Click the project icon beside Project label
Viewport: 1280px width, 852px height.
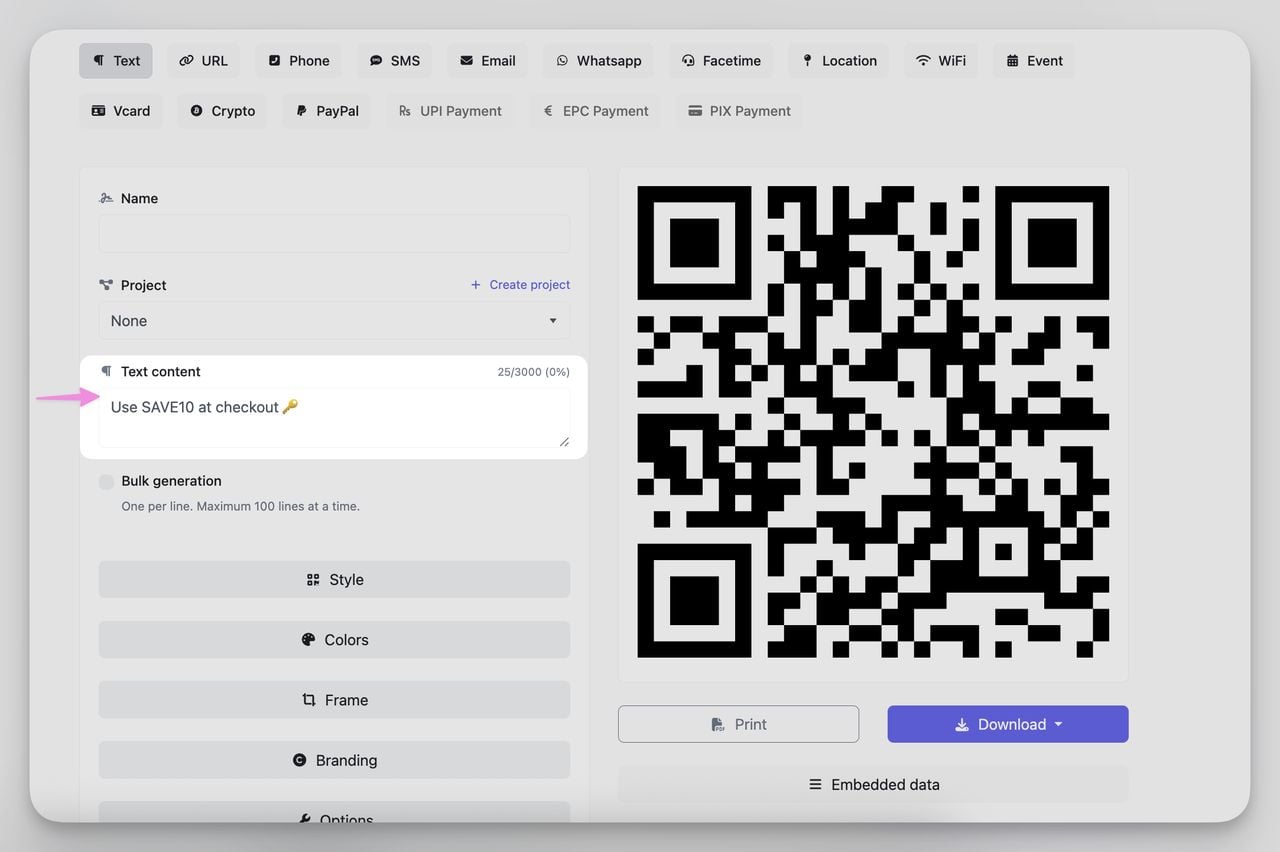(106, 285)
